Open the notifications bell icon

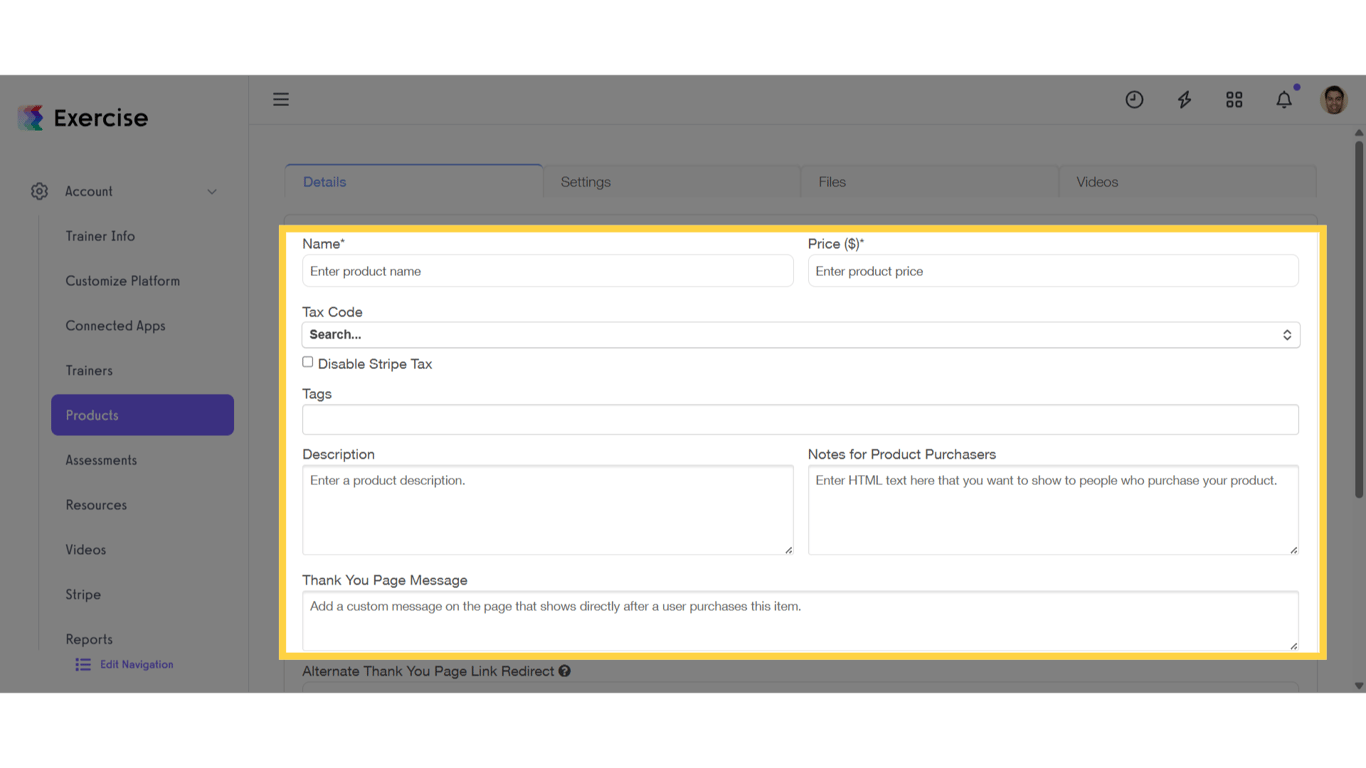1284,99
